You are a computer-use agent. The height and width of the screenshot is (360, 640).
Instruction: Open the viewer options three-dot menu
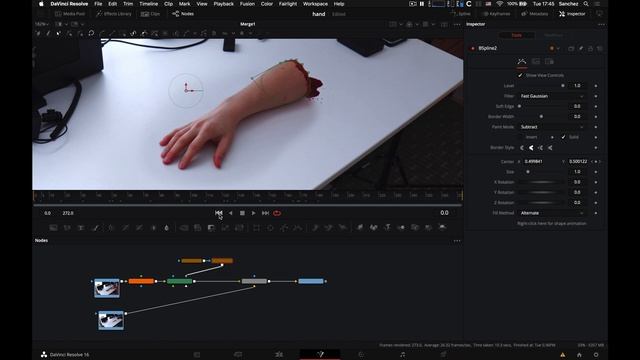coord(457,24)
